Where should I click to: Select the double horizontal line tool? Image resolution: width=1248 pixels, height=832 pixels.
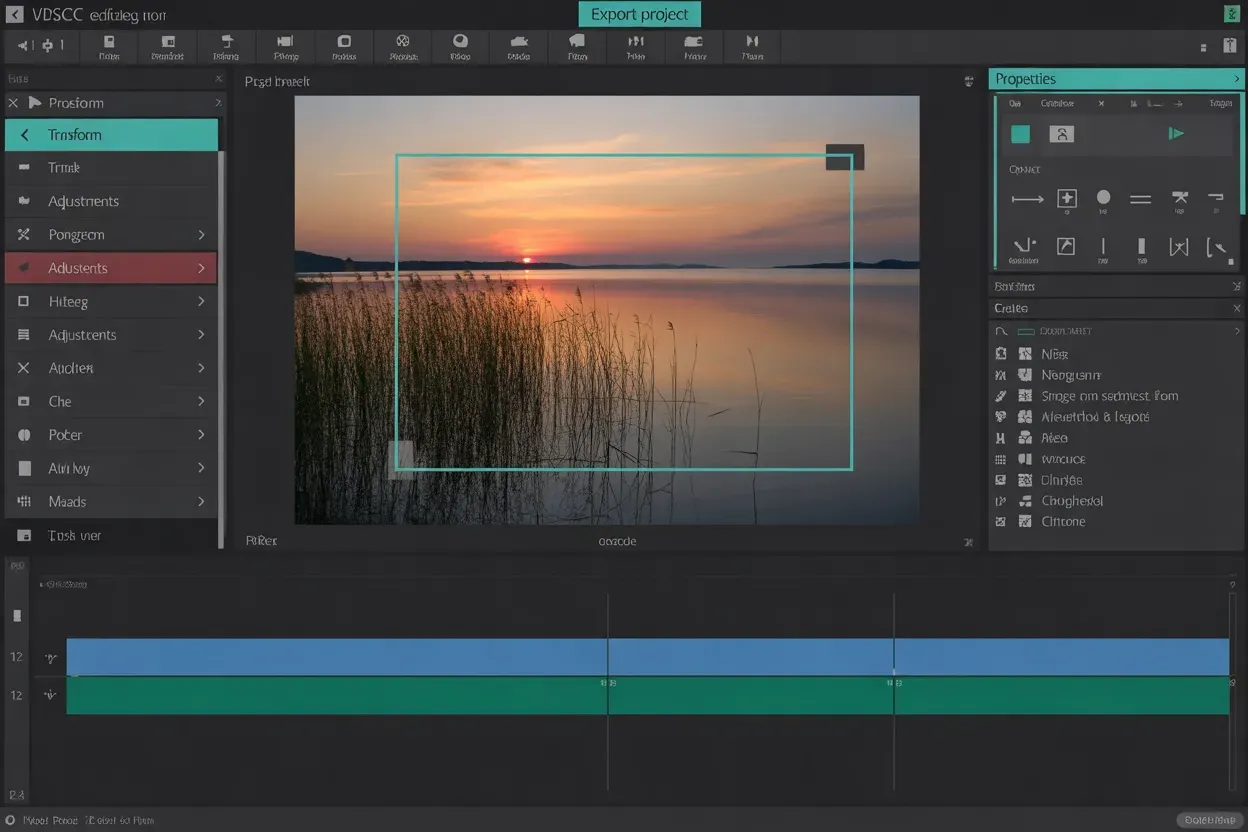[x=1140, y=199]
